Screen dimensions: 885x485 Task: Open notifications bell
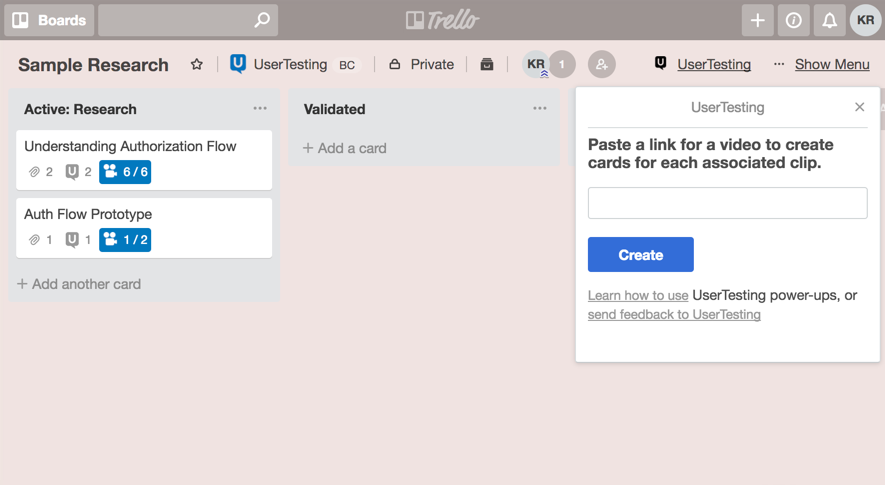point(829,20)
